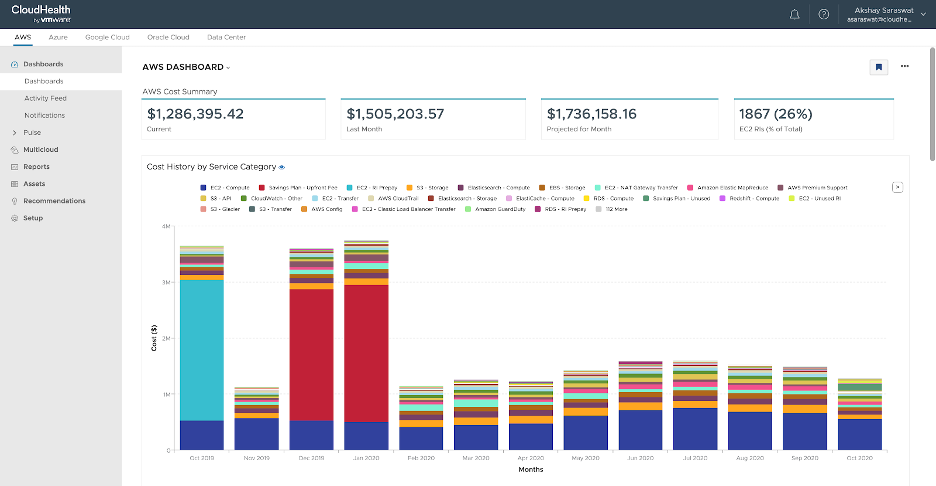Open the dashboard more options ellipsis
The width and height of the screenshot is (936, 486).
(905, 66)
